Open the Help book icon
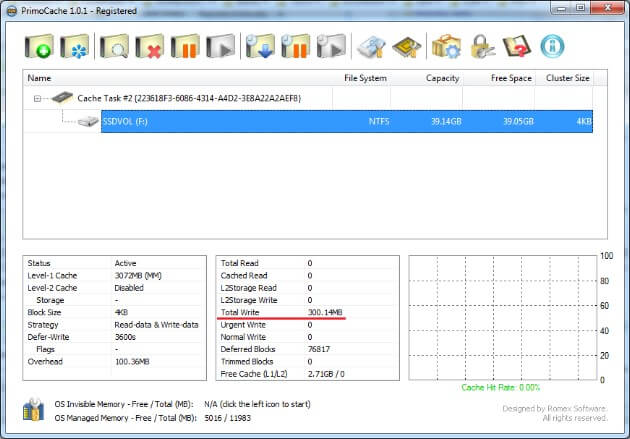 tap(517, 47)
